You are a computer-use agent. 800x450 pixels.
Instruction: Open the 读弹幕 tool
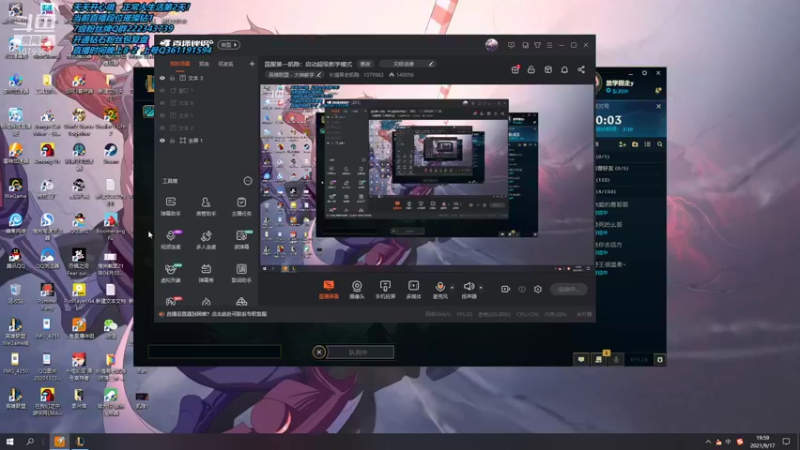click(241, 239)
